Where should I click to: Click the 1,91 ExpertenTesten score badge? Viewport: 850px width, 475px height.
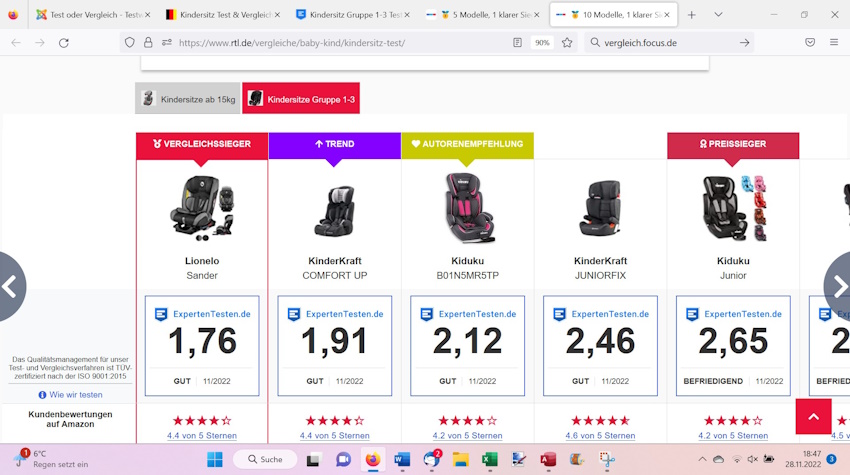point(334,346)
